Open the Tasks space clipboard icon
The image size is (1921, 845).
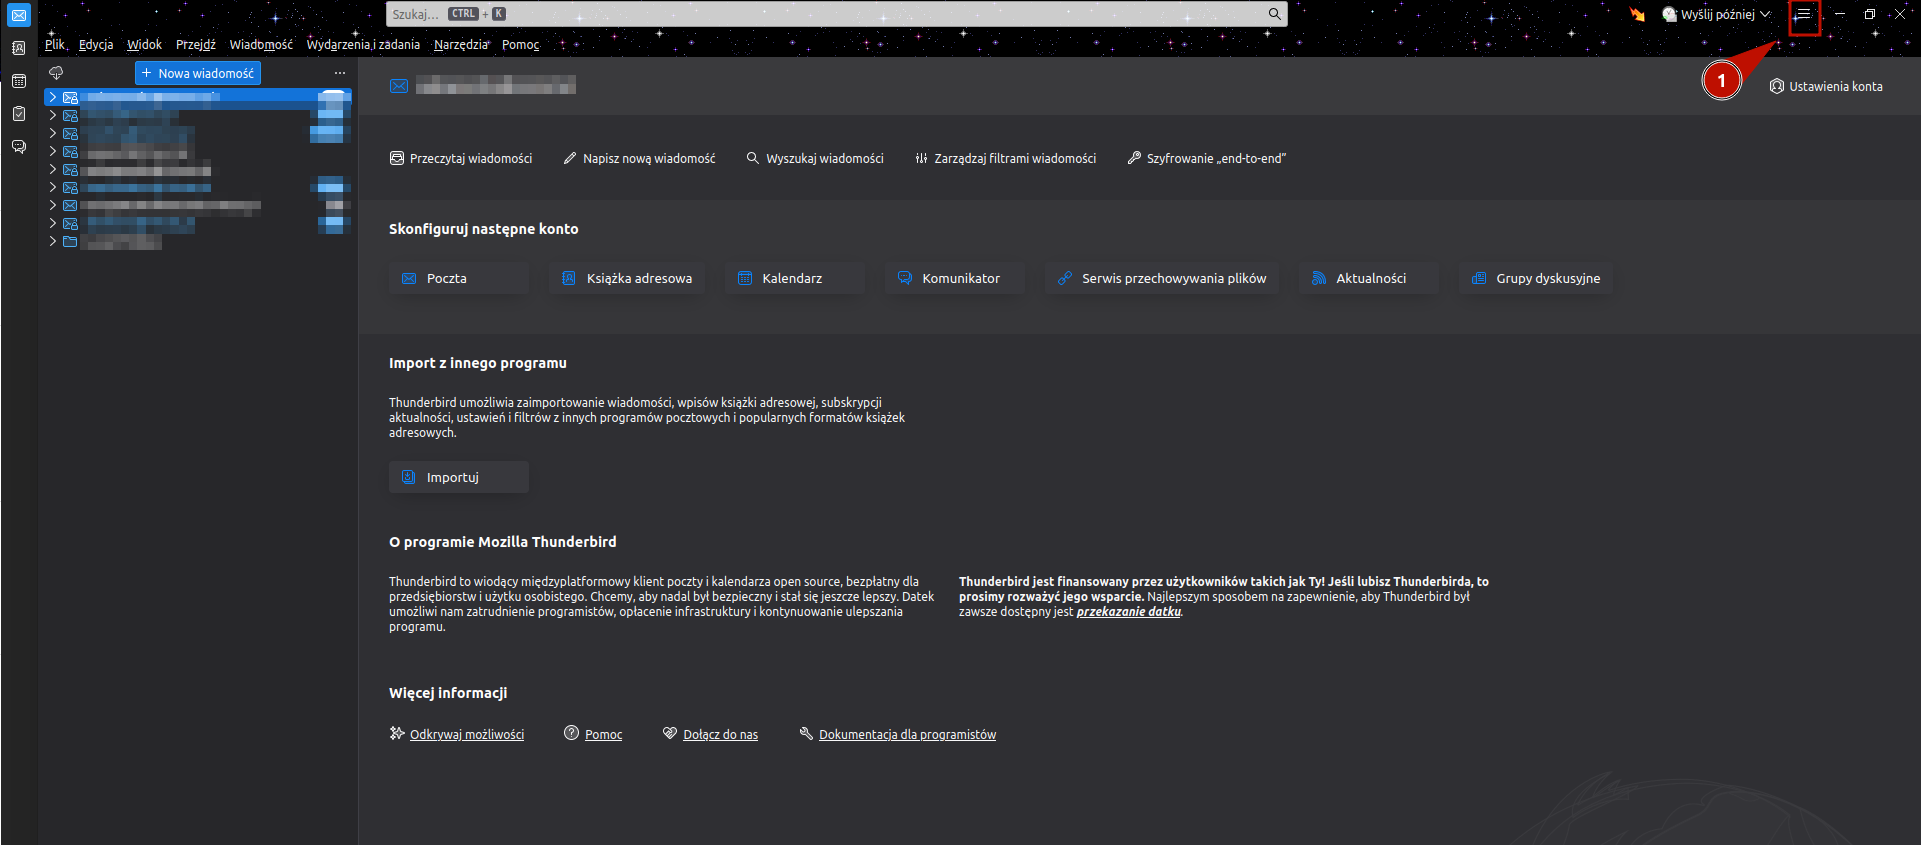pos(19,114)
